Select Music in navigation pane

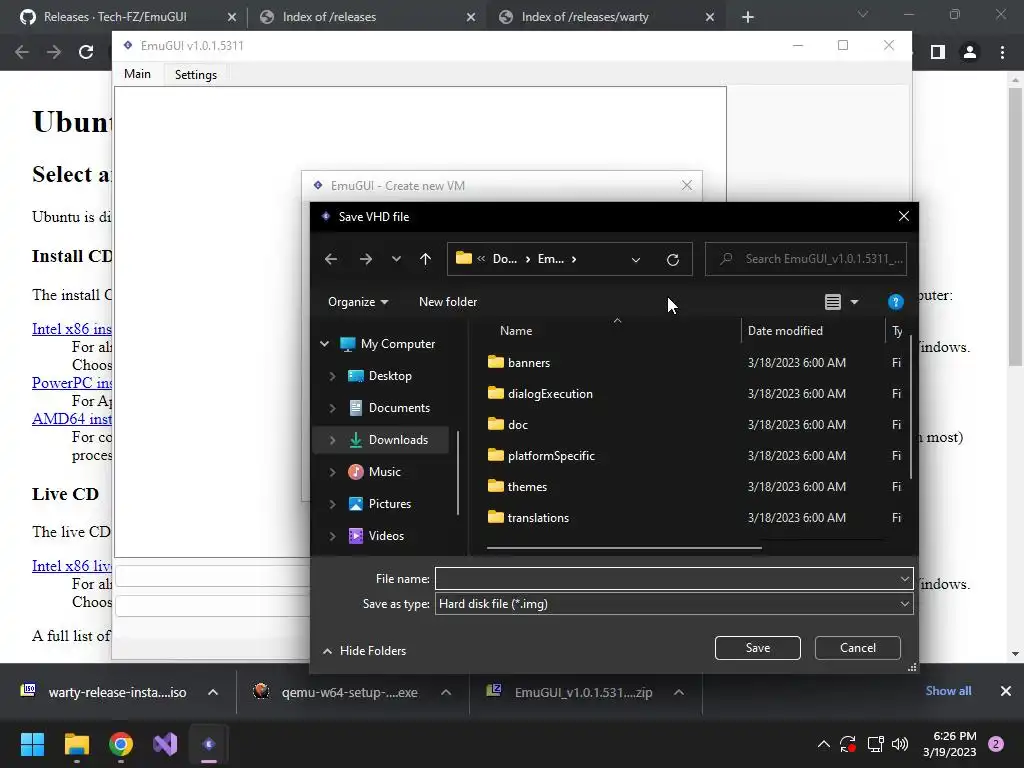(x=384, y=472)
